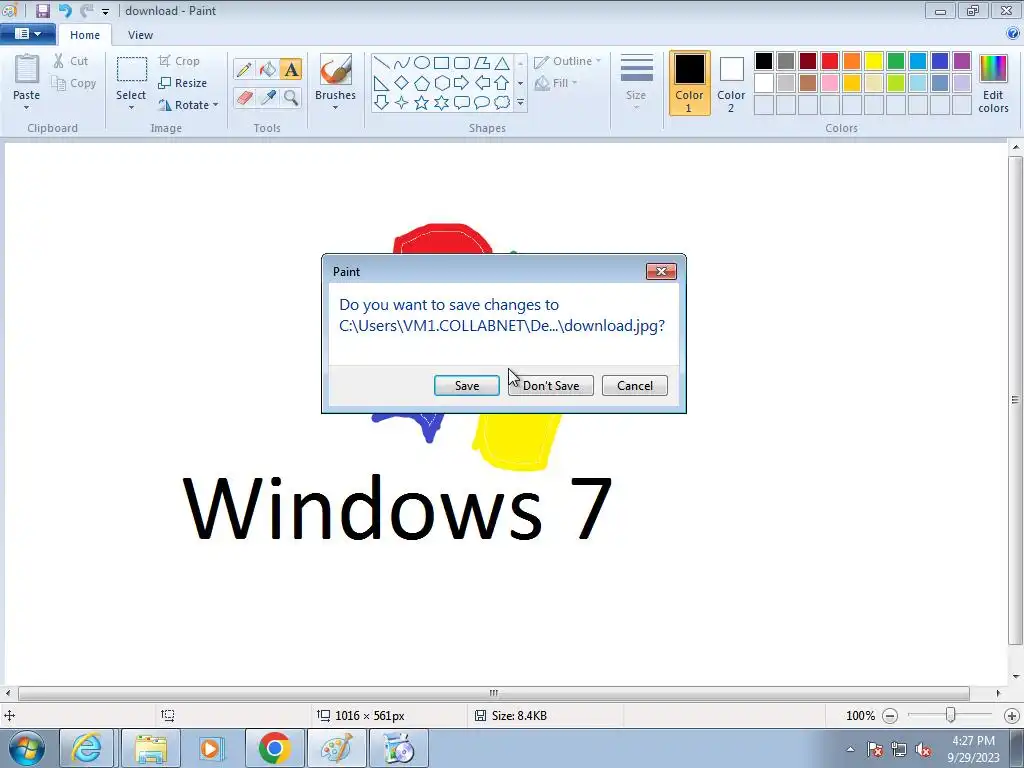The width and height of the screenshot is (1024, 768).
Task: Expand the Select dropdown arrow
Action: tap(131, 108)
